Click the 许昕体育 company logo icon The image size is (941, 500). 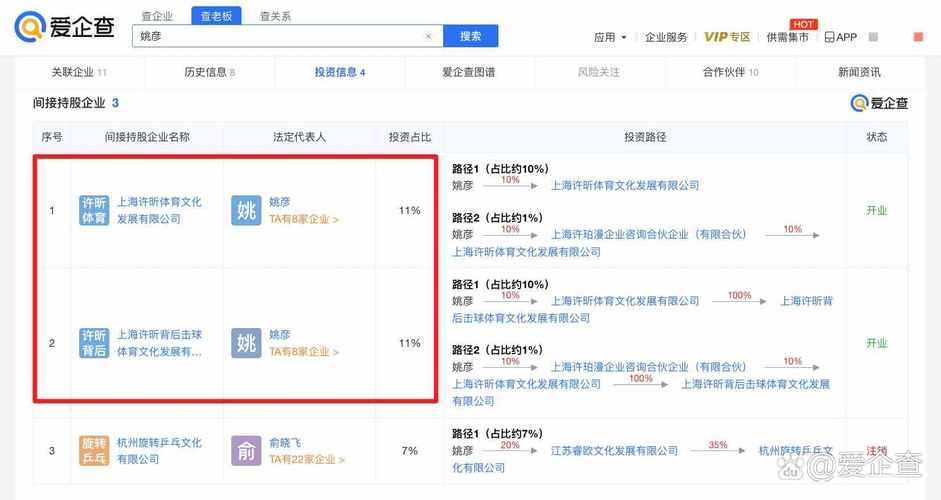[x=94, y=210]
